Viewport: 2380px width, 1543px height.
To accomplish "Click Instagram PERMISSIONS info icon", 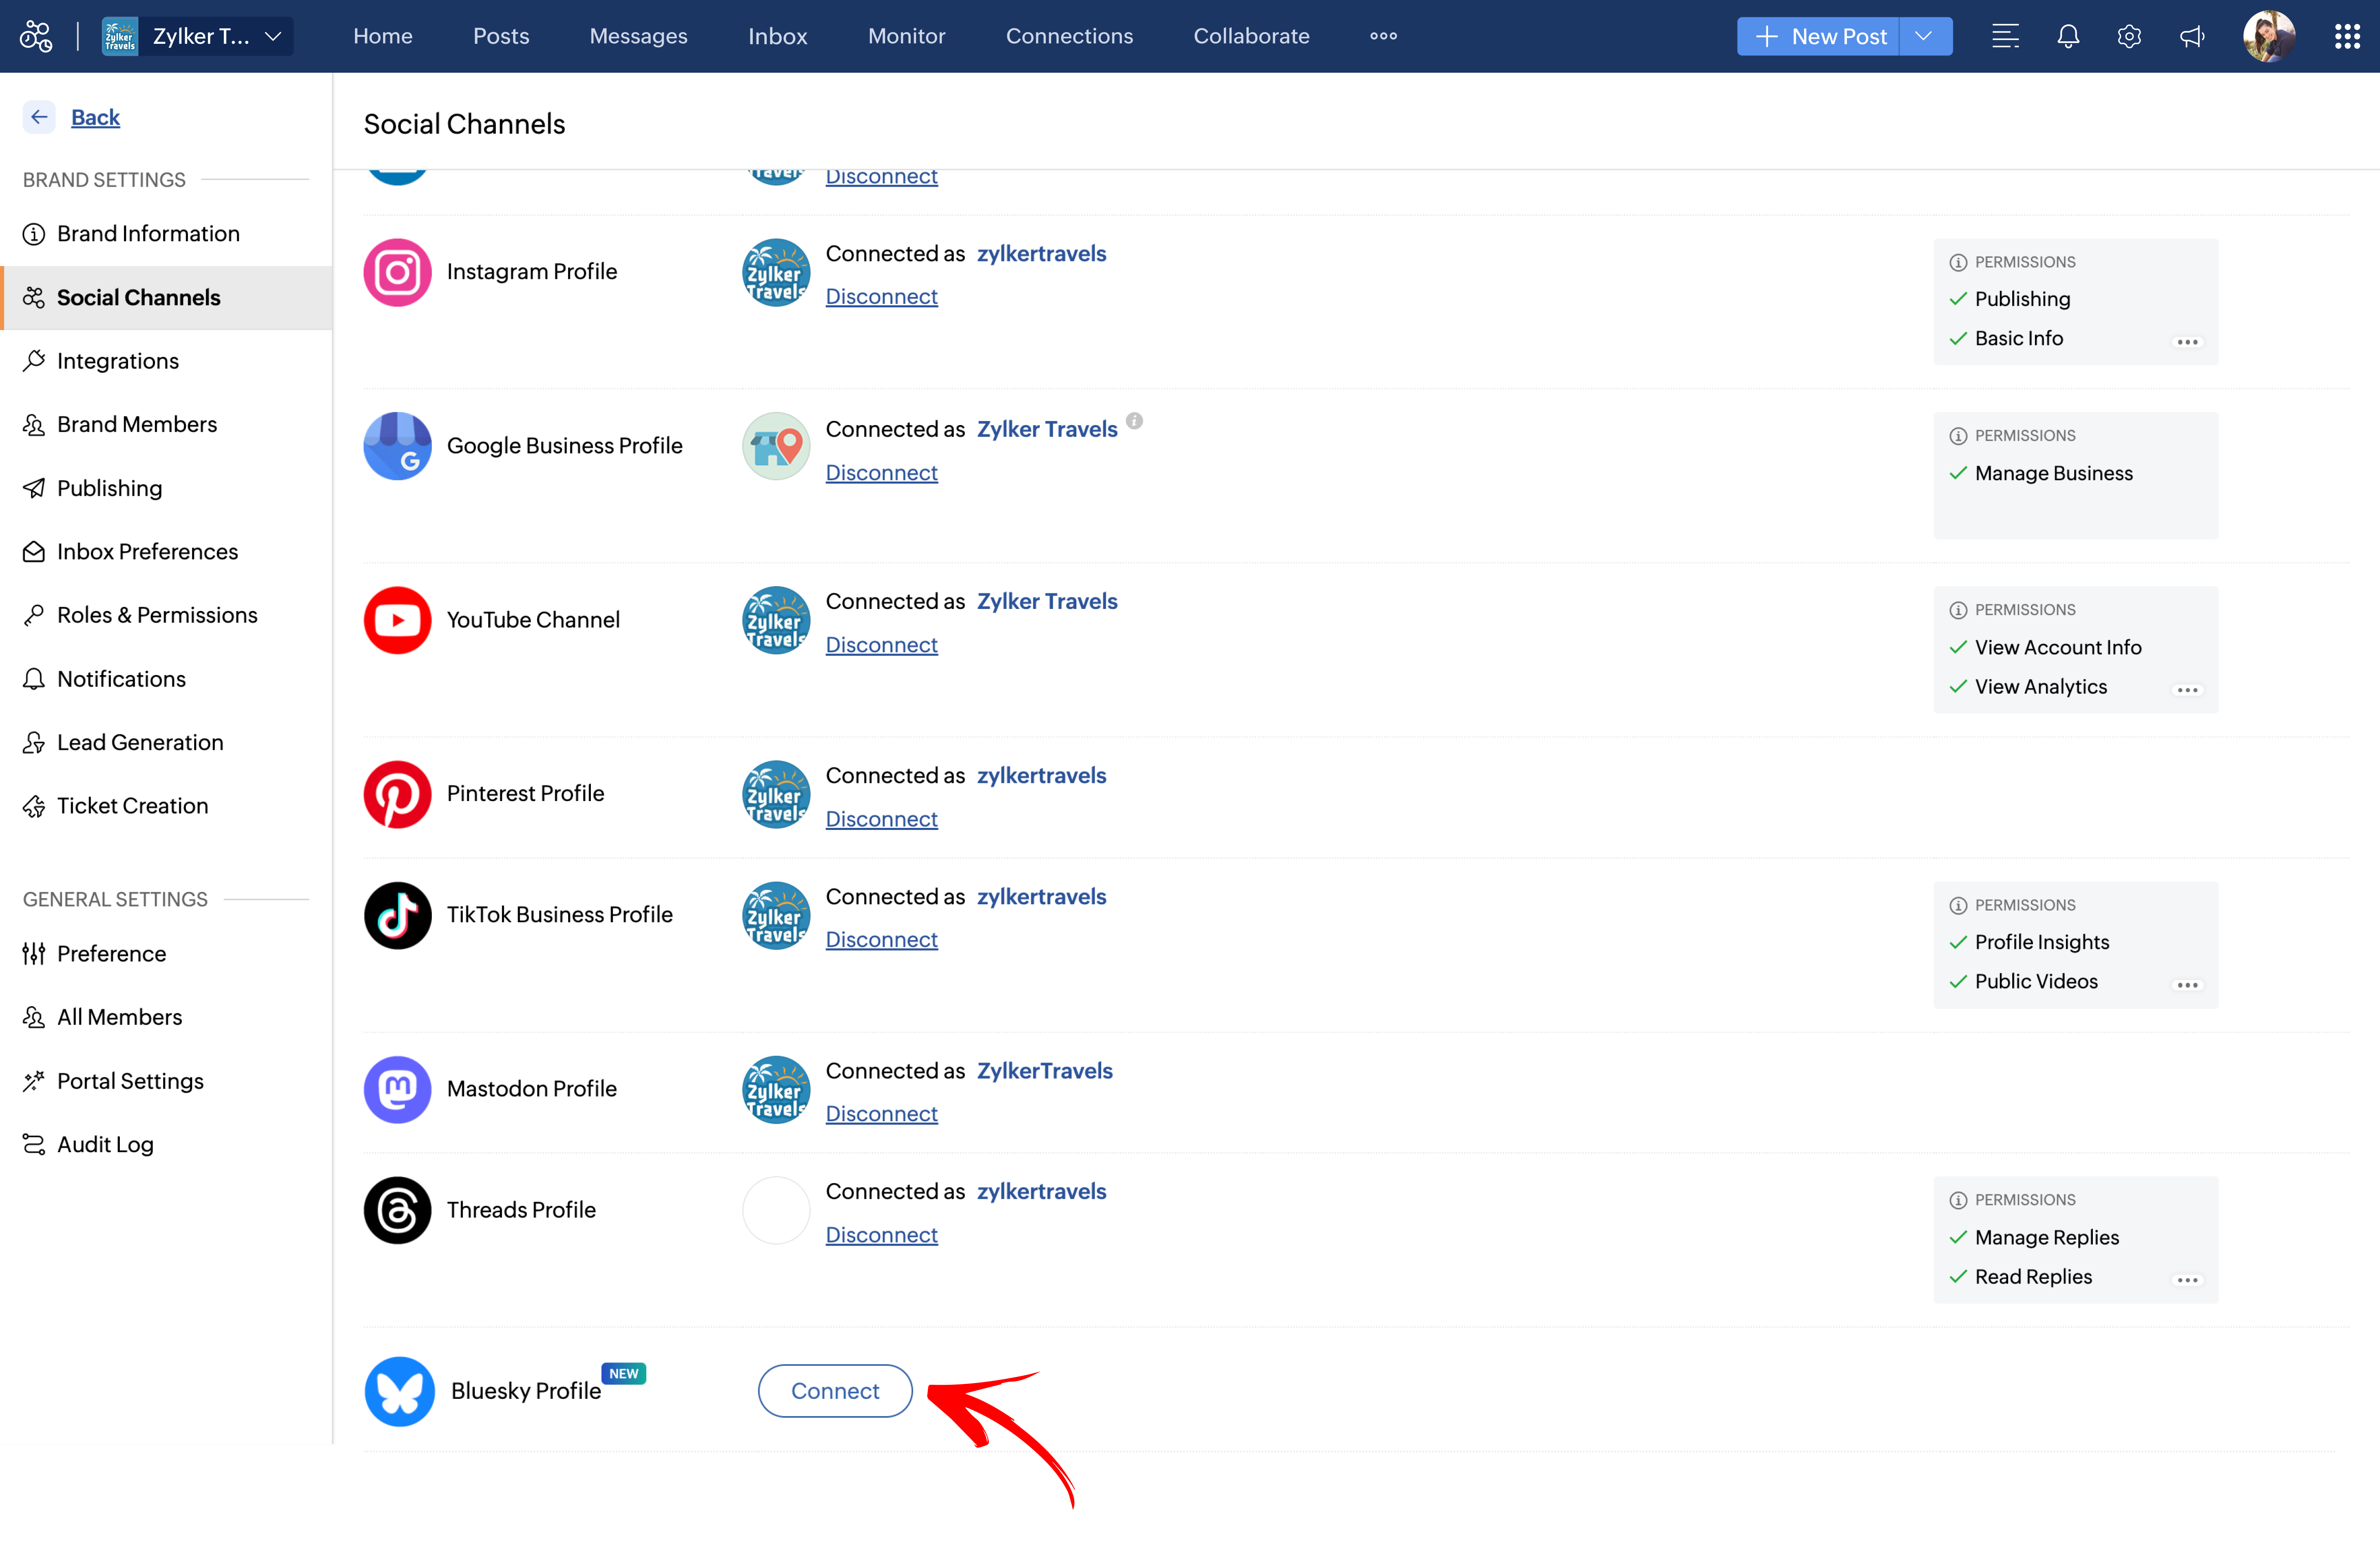I will 1958,262.
